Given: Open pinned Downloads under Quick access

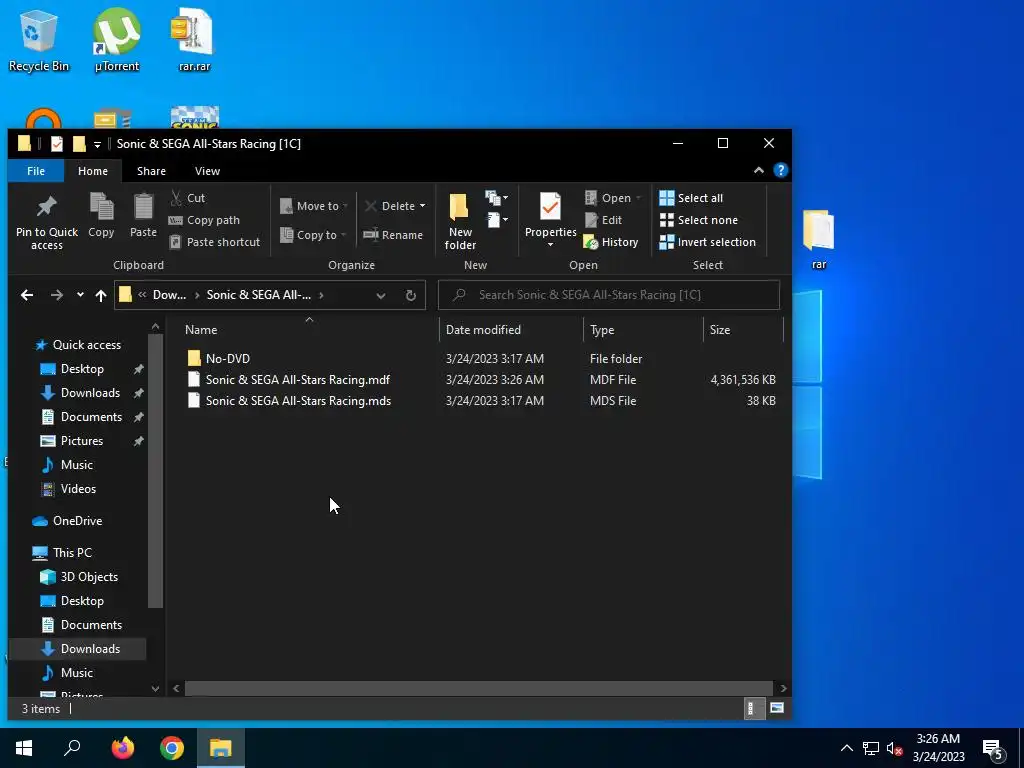Looking at the screenshot, I should (x=90, y=393).
